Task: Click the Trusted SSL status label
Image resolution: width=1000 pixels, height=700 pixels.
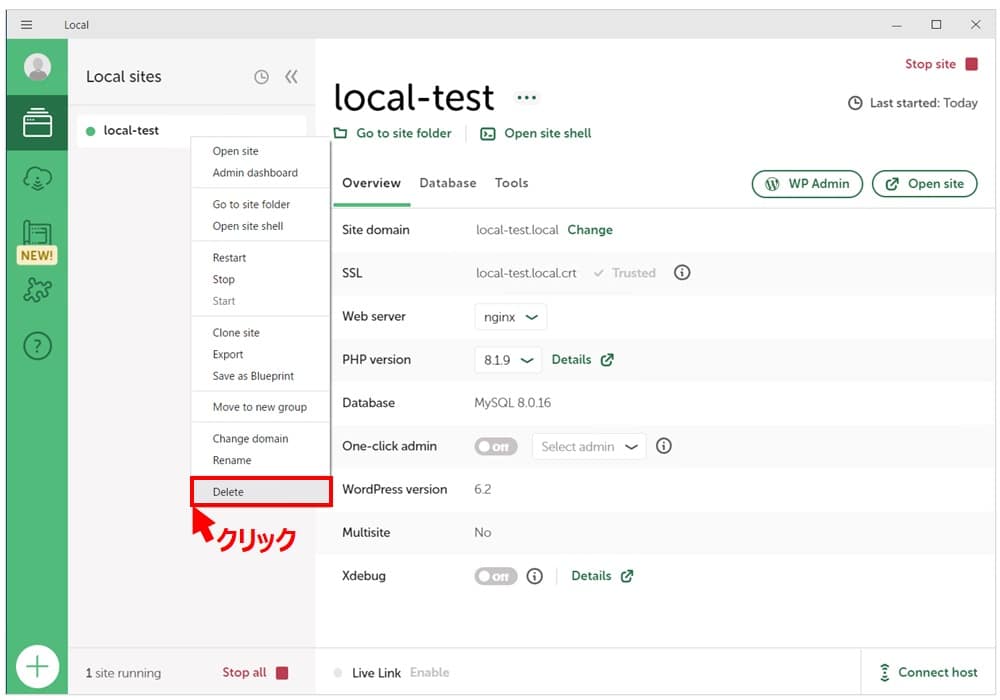Action: point(624,273)
